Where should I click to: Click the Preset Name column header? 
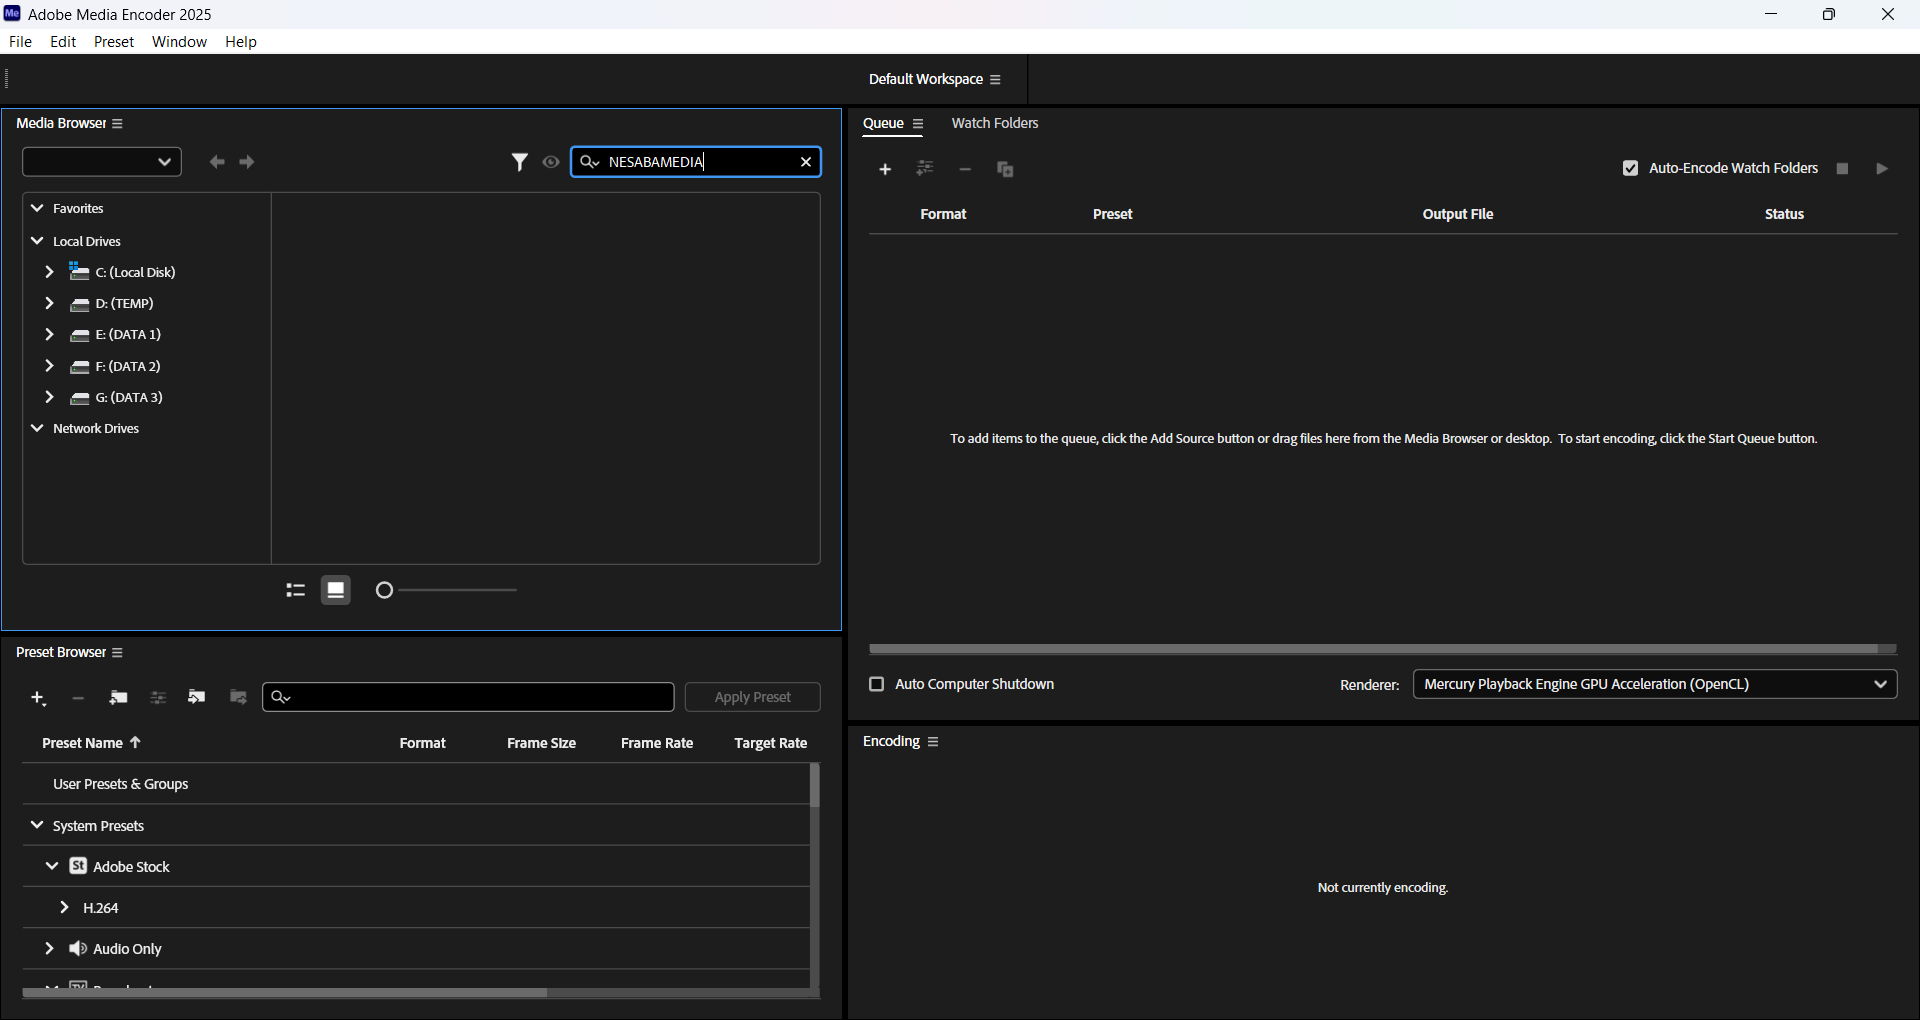(82, 743)
